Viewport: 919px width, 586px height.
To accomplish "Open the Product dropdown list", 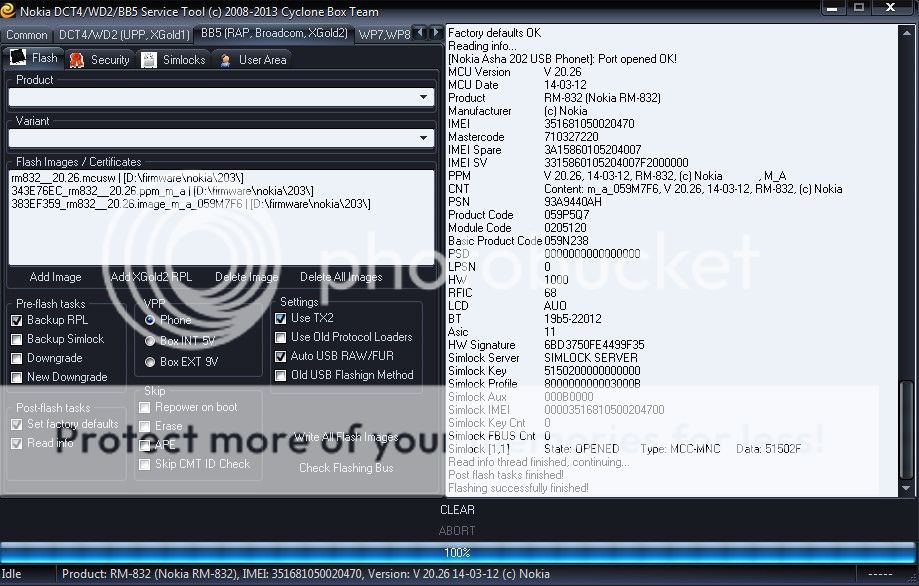I will (x=425, y=98).
